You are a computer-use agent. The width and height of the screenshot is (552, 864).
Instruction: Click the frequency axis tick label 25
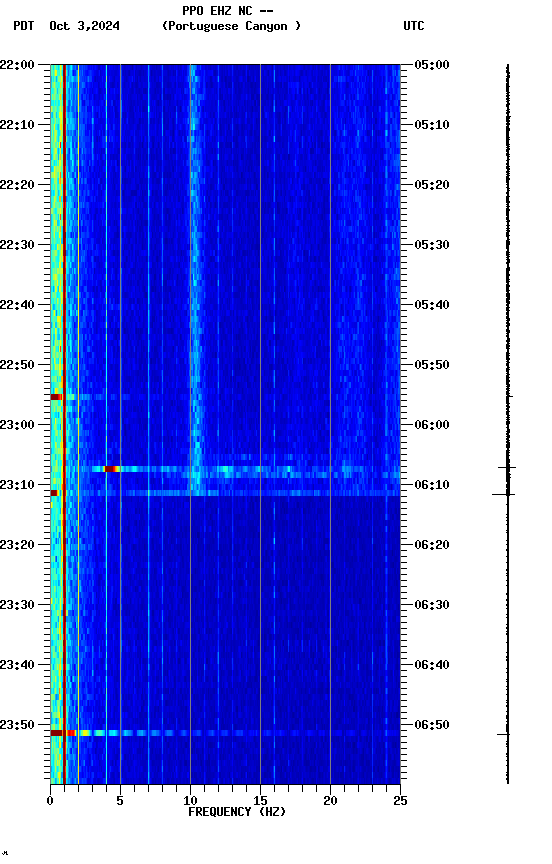[401, 801]
